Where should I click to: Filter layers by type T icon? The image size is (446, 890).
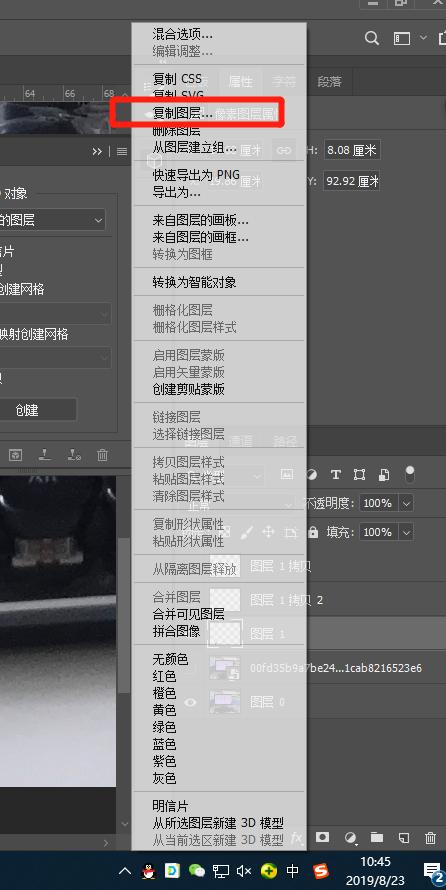click(335, 474)
